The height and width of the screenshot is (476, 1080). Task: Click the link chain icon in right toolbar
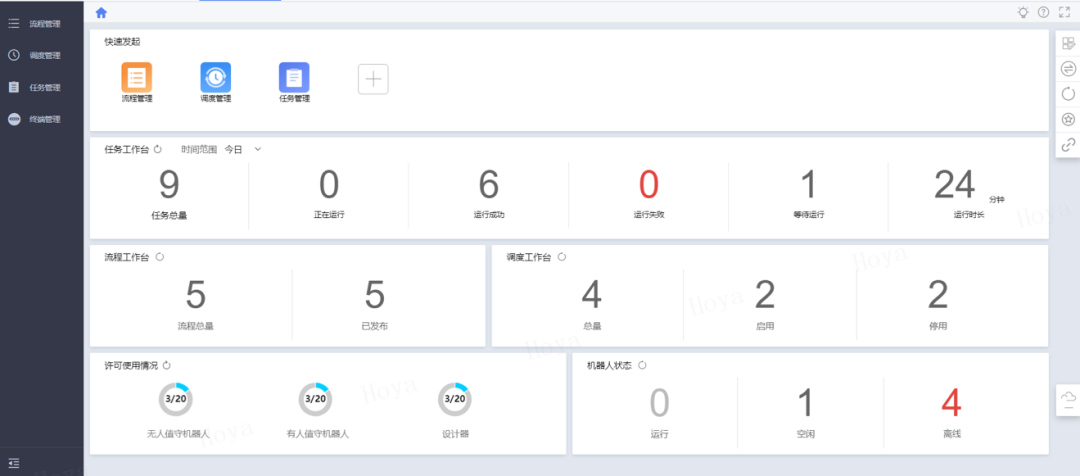pyautogui.click(x=1068, y=144)
